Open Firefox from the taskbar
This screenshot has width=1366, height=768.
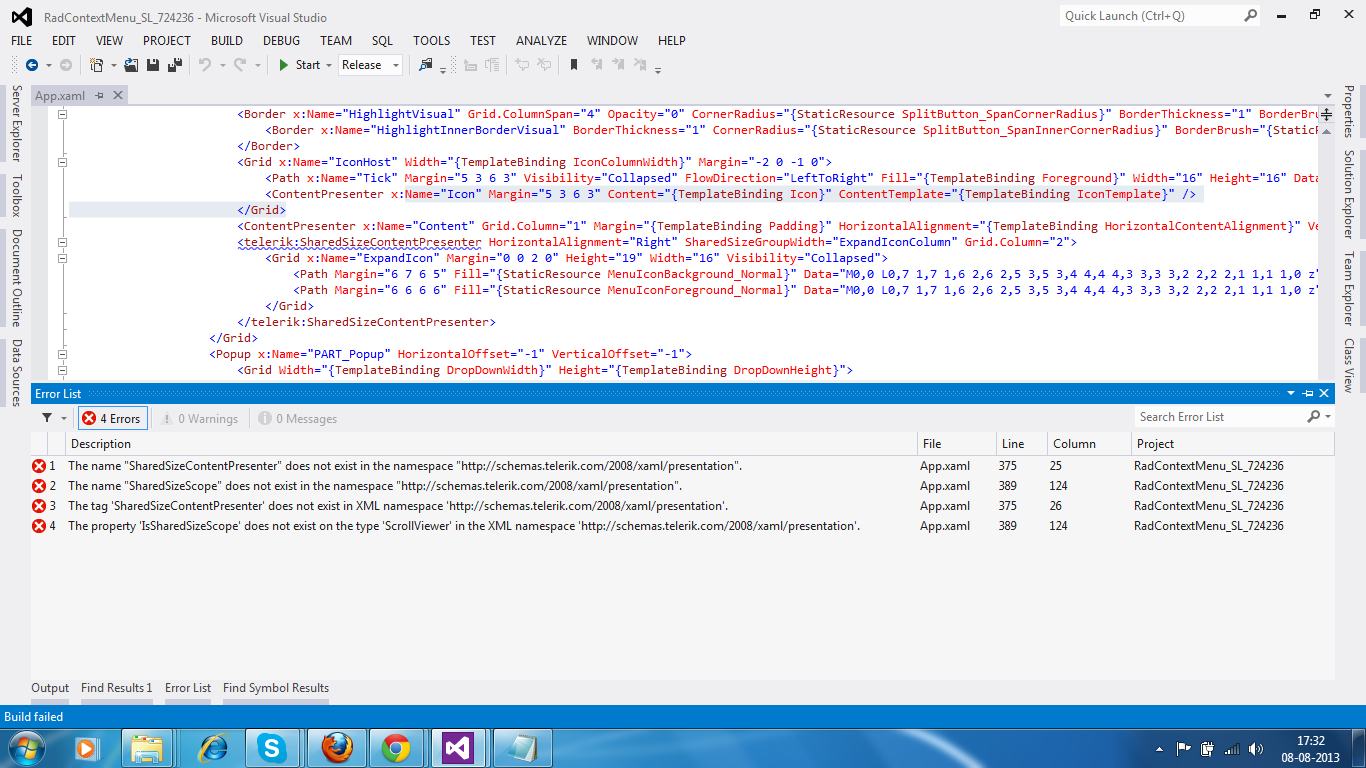click(x=336, y=747)
